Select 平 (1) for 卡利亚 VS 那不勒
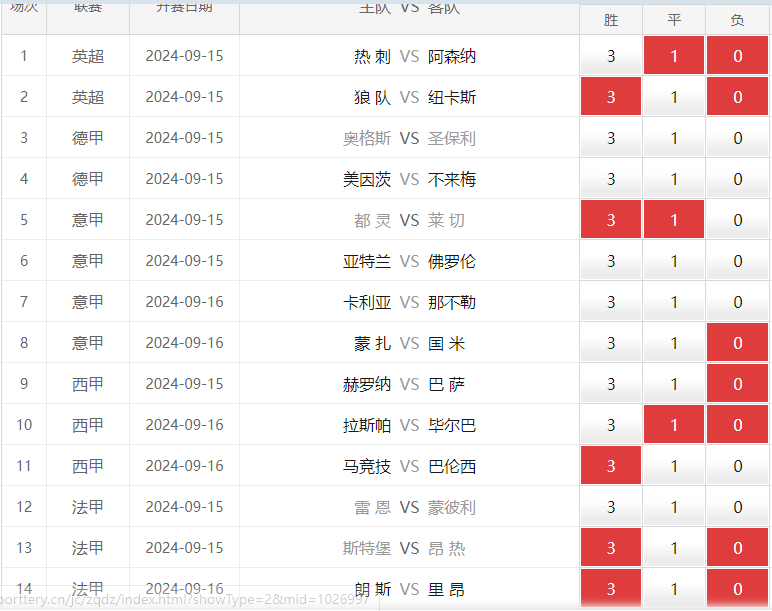Screen dimensions: 772x611 [x=674, y=302]
